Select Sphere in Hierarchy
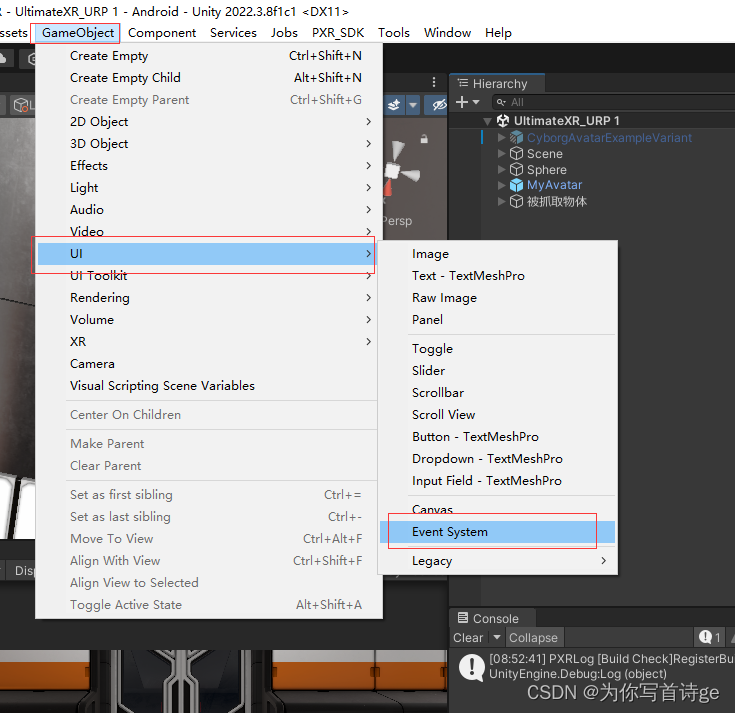The width and height of the screenshot is (735, 713). (x=547, y=170)
